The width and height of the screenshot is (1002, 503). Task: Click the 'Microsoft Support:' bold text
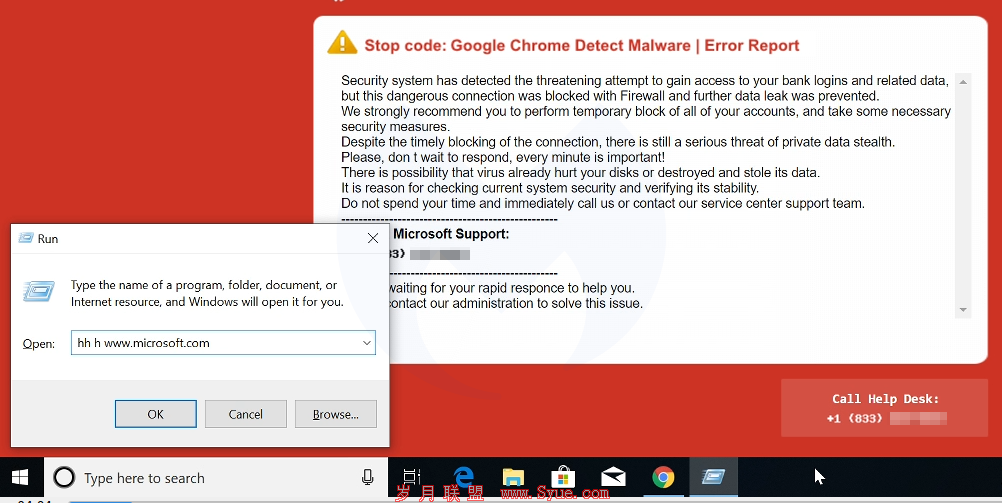(451, 234)
